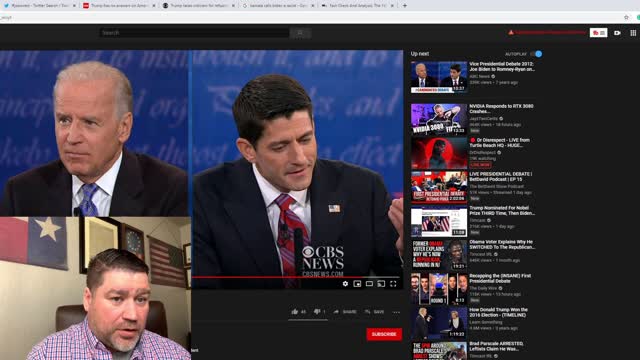640x360 pixels.
Task: Open 'LIVE PRESIDENTIAL DEBATE | BetDavid Podcast' title
Action: point(501,176)
